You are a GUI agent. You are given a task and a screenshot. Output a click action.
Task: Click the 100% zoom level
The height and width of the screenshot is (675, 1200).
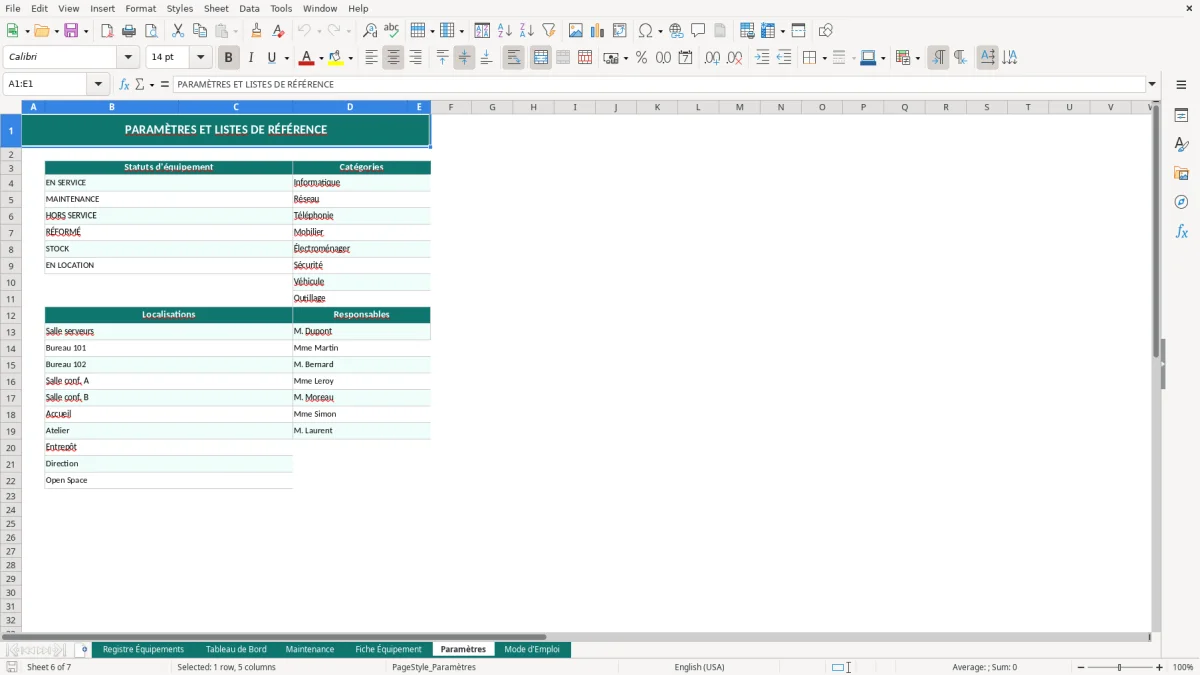(x=1183, y=667)
